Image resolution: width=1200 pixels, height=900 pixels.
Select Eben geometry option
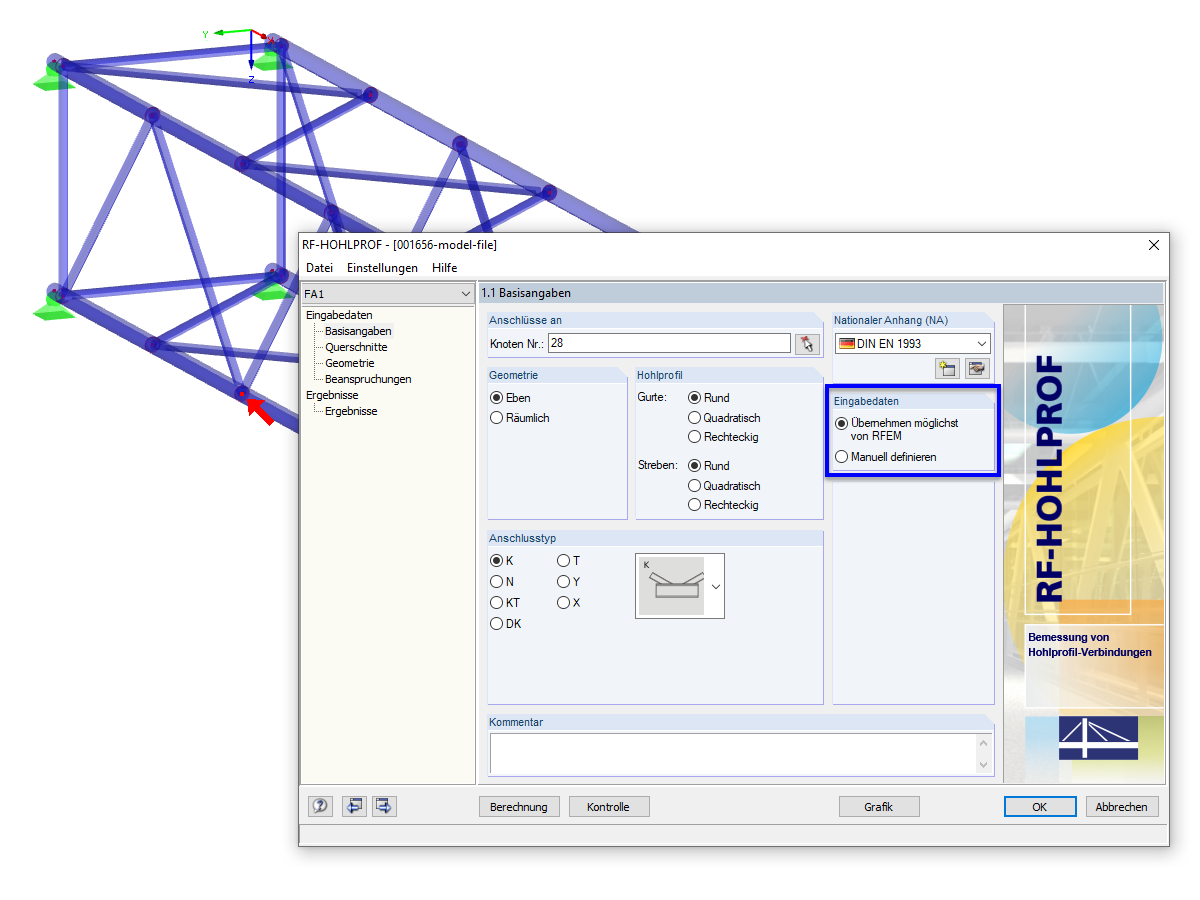[x=496, y=398]
